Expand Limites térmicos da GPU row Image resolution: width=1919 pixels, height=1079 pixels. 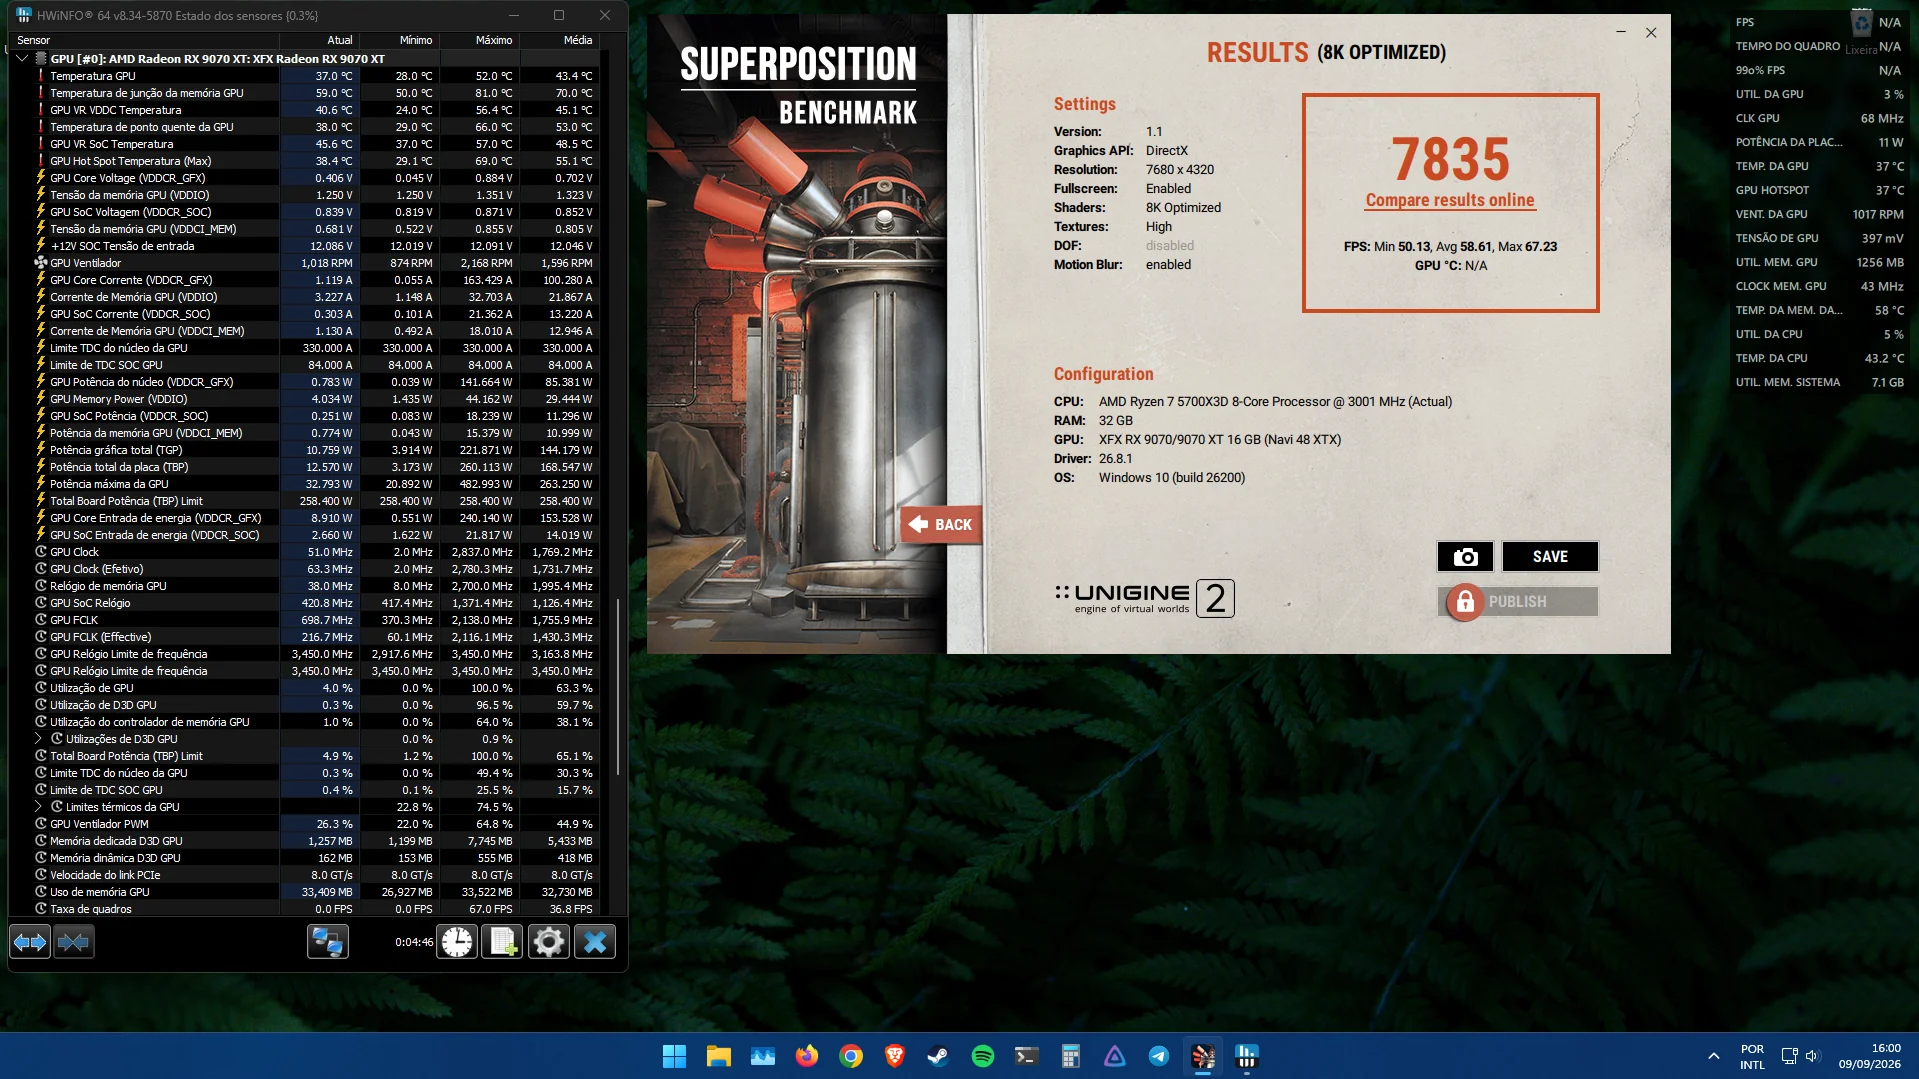tap(38, 807)
